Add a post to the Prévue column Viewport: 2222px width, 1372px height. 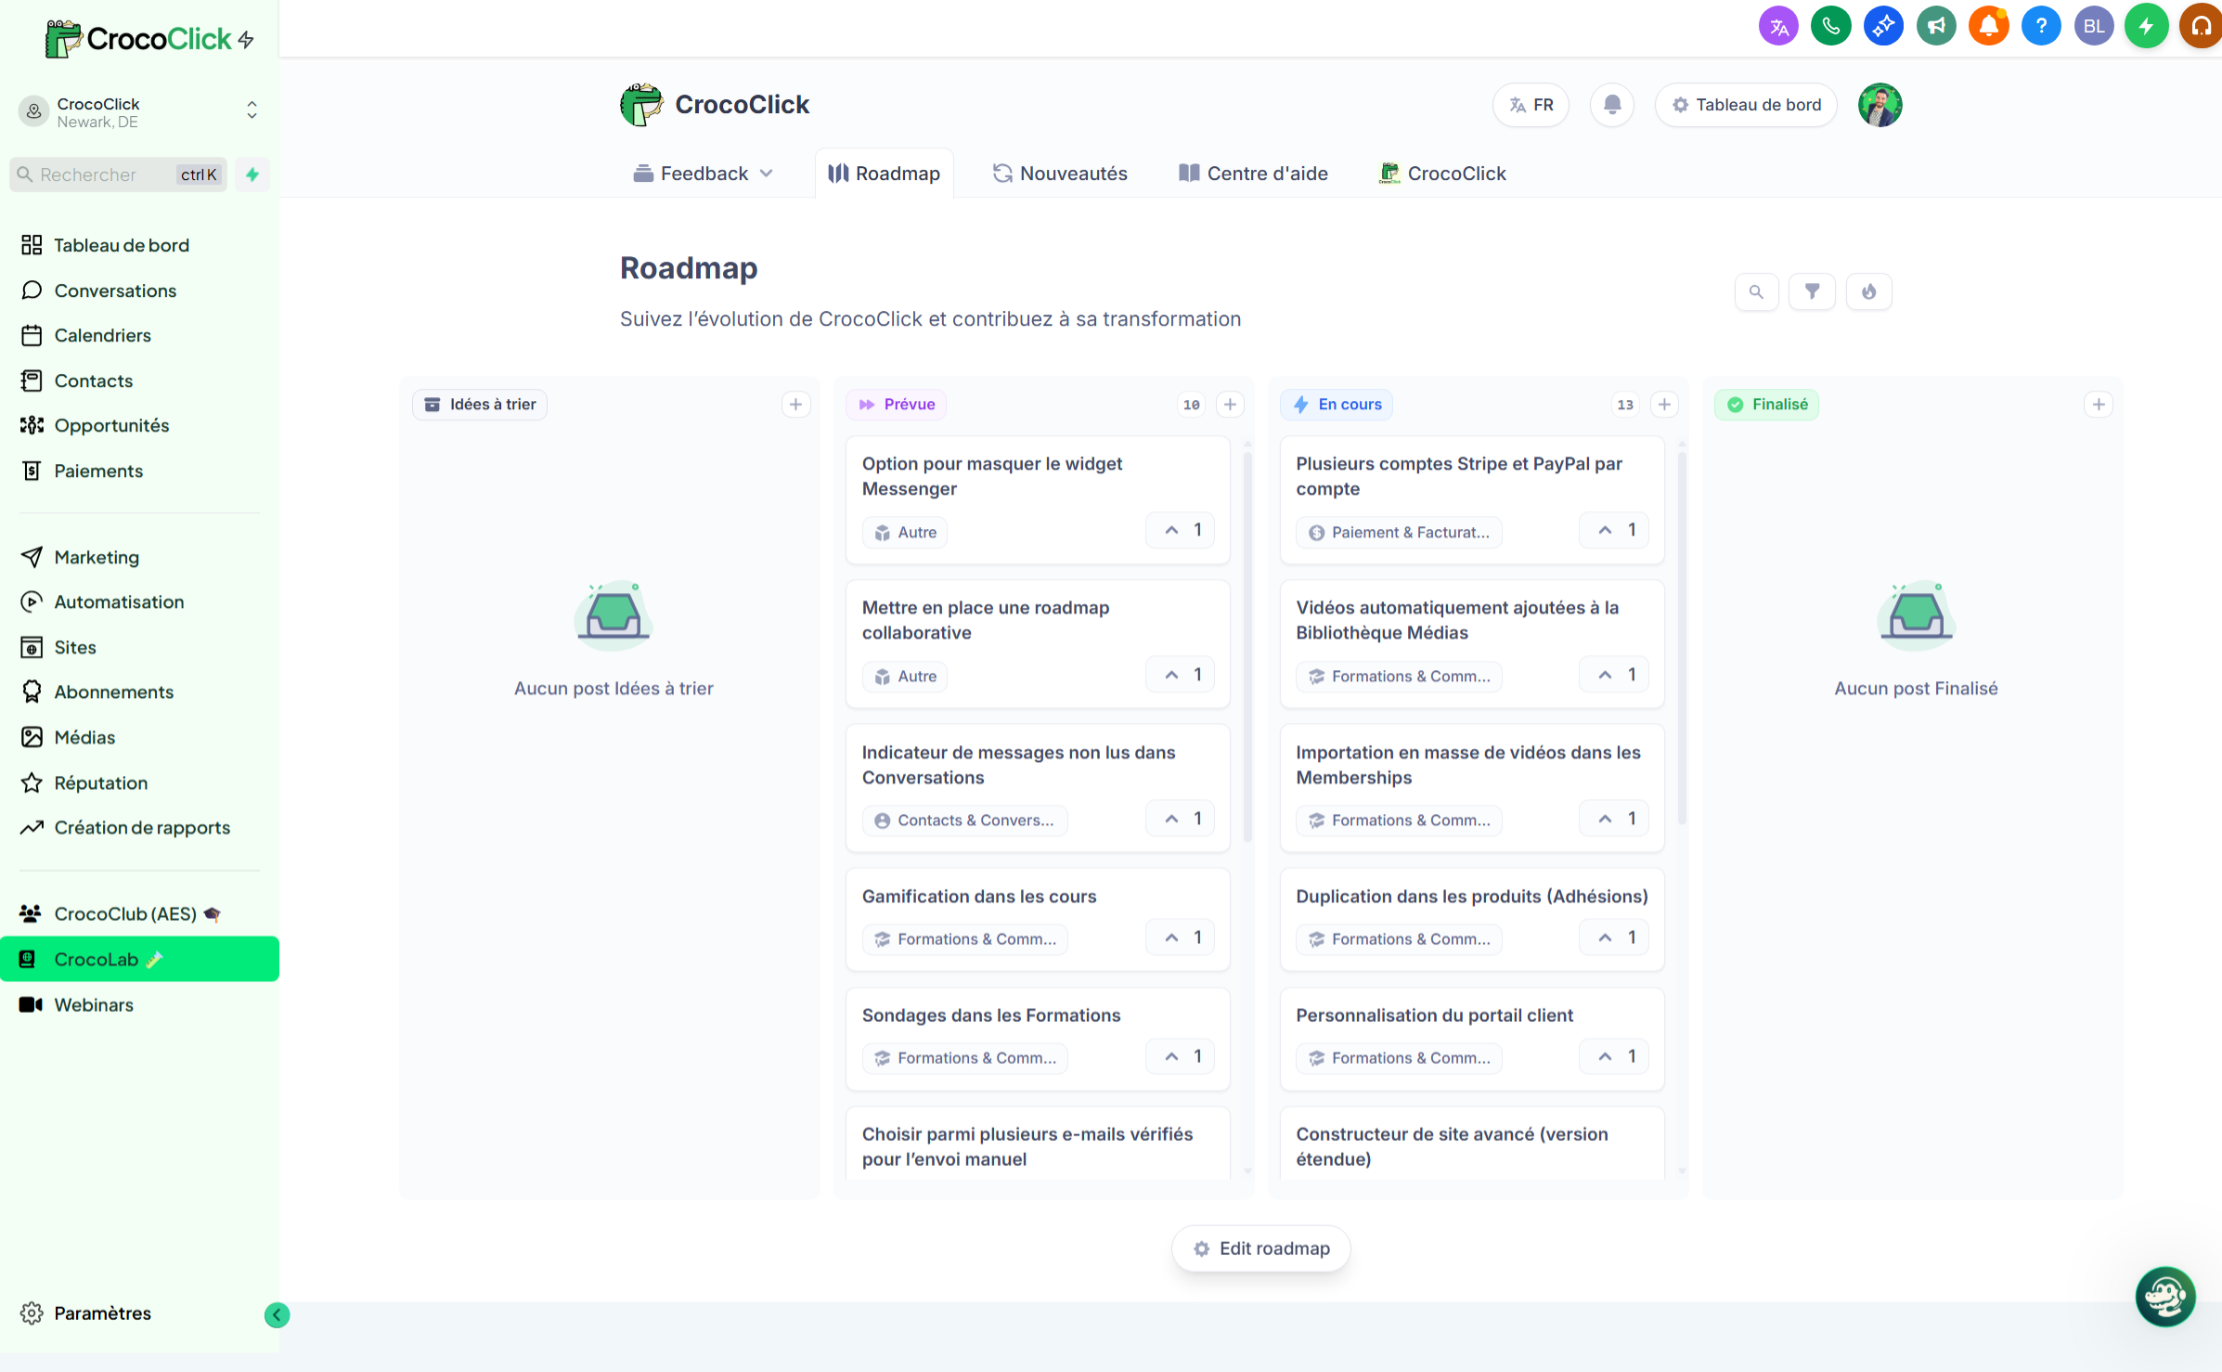pyautogui.click(x=1230, y=405)
